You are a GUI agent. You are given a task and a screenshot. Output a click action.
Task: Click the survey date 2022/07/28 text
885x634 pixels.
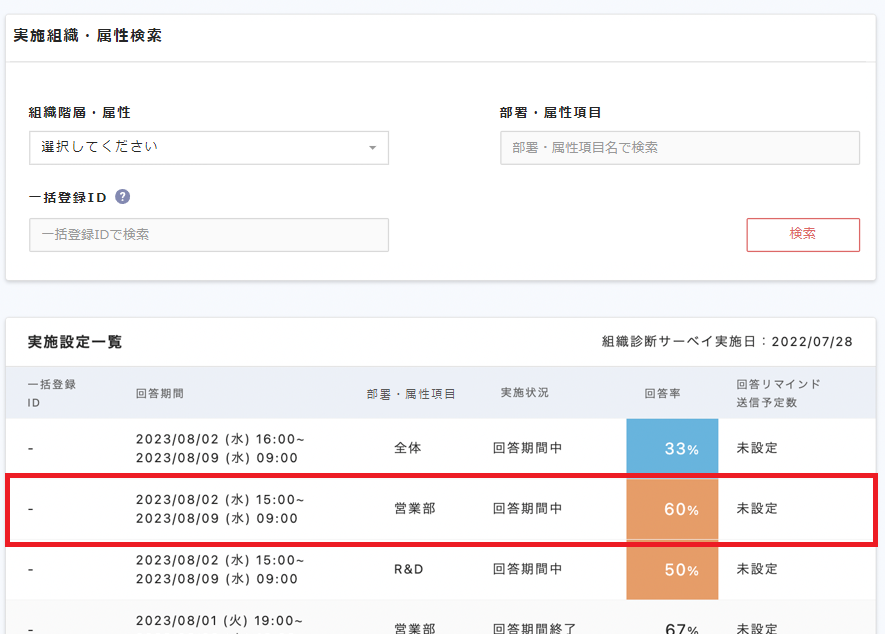coord(816,342)
